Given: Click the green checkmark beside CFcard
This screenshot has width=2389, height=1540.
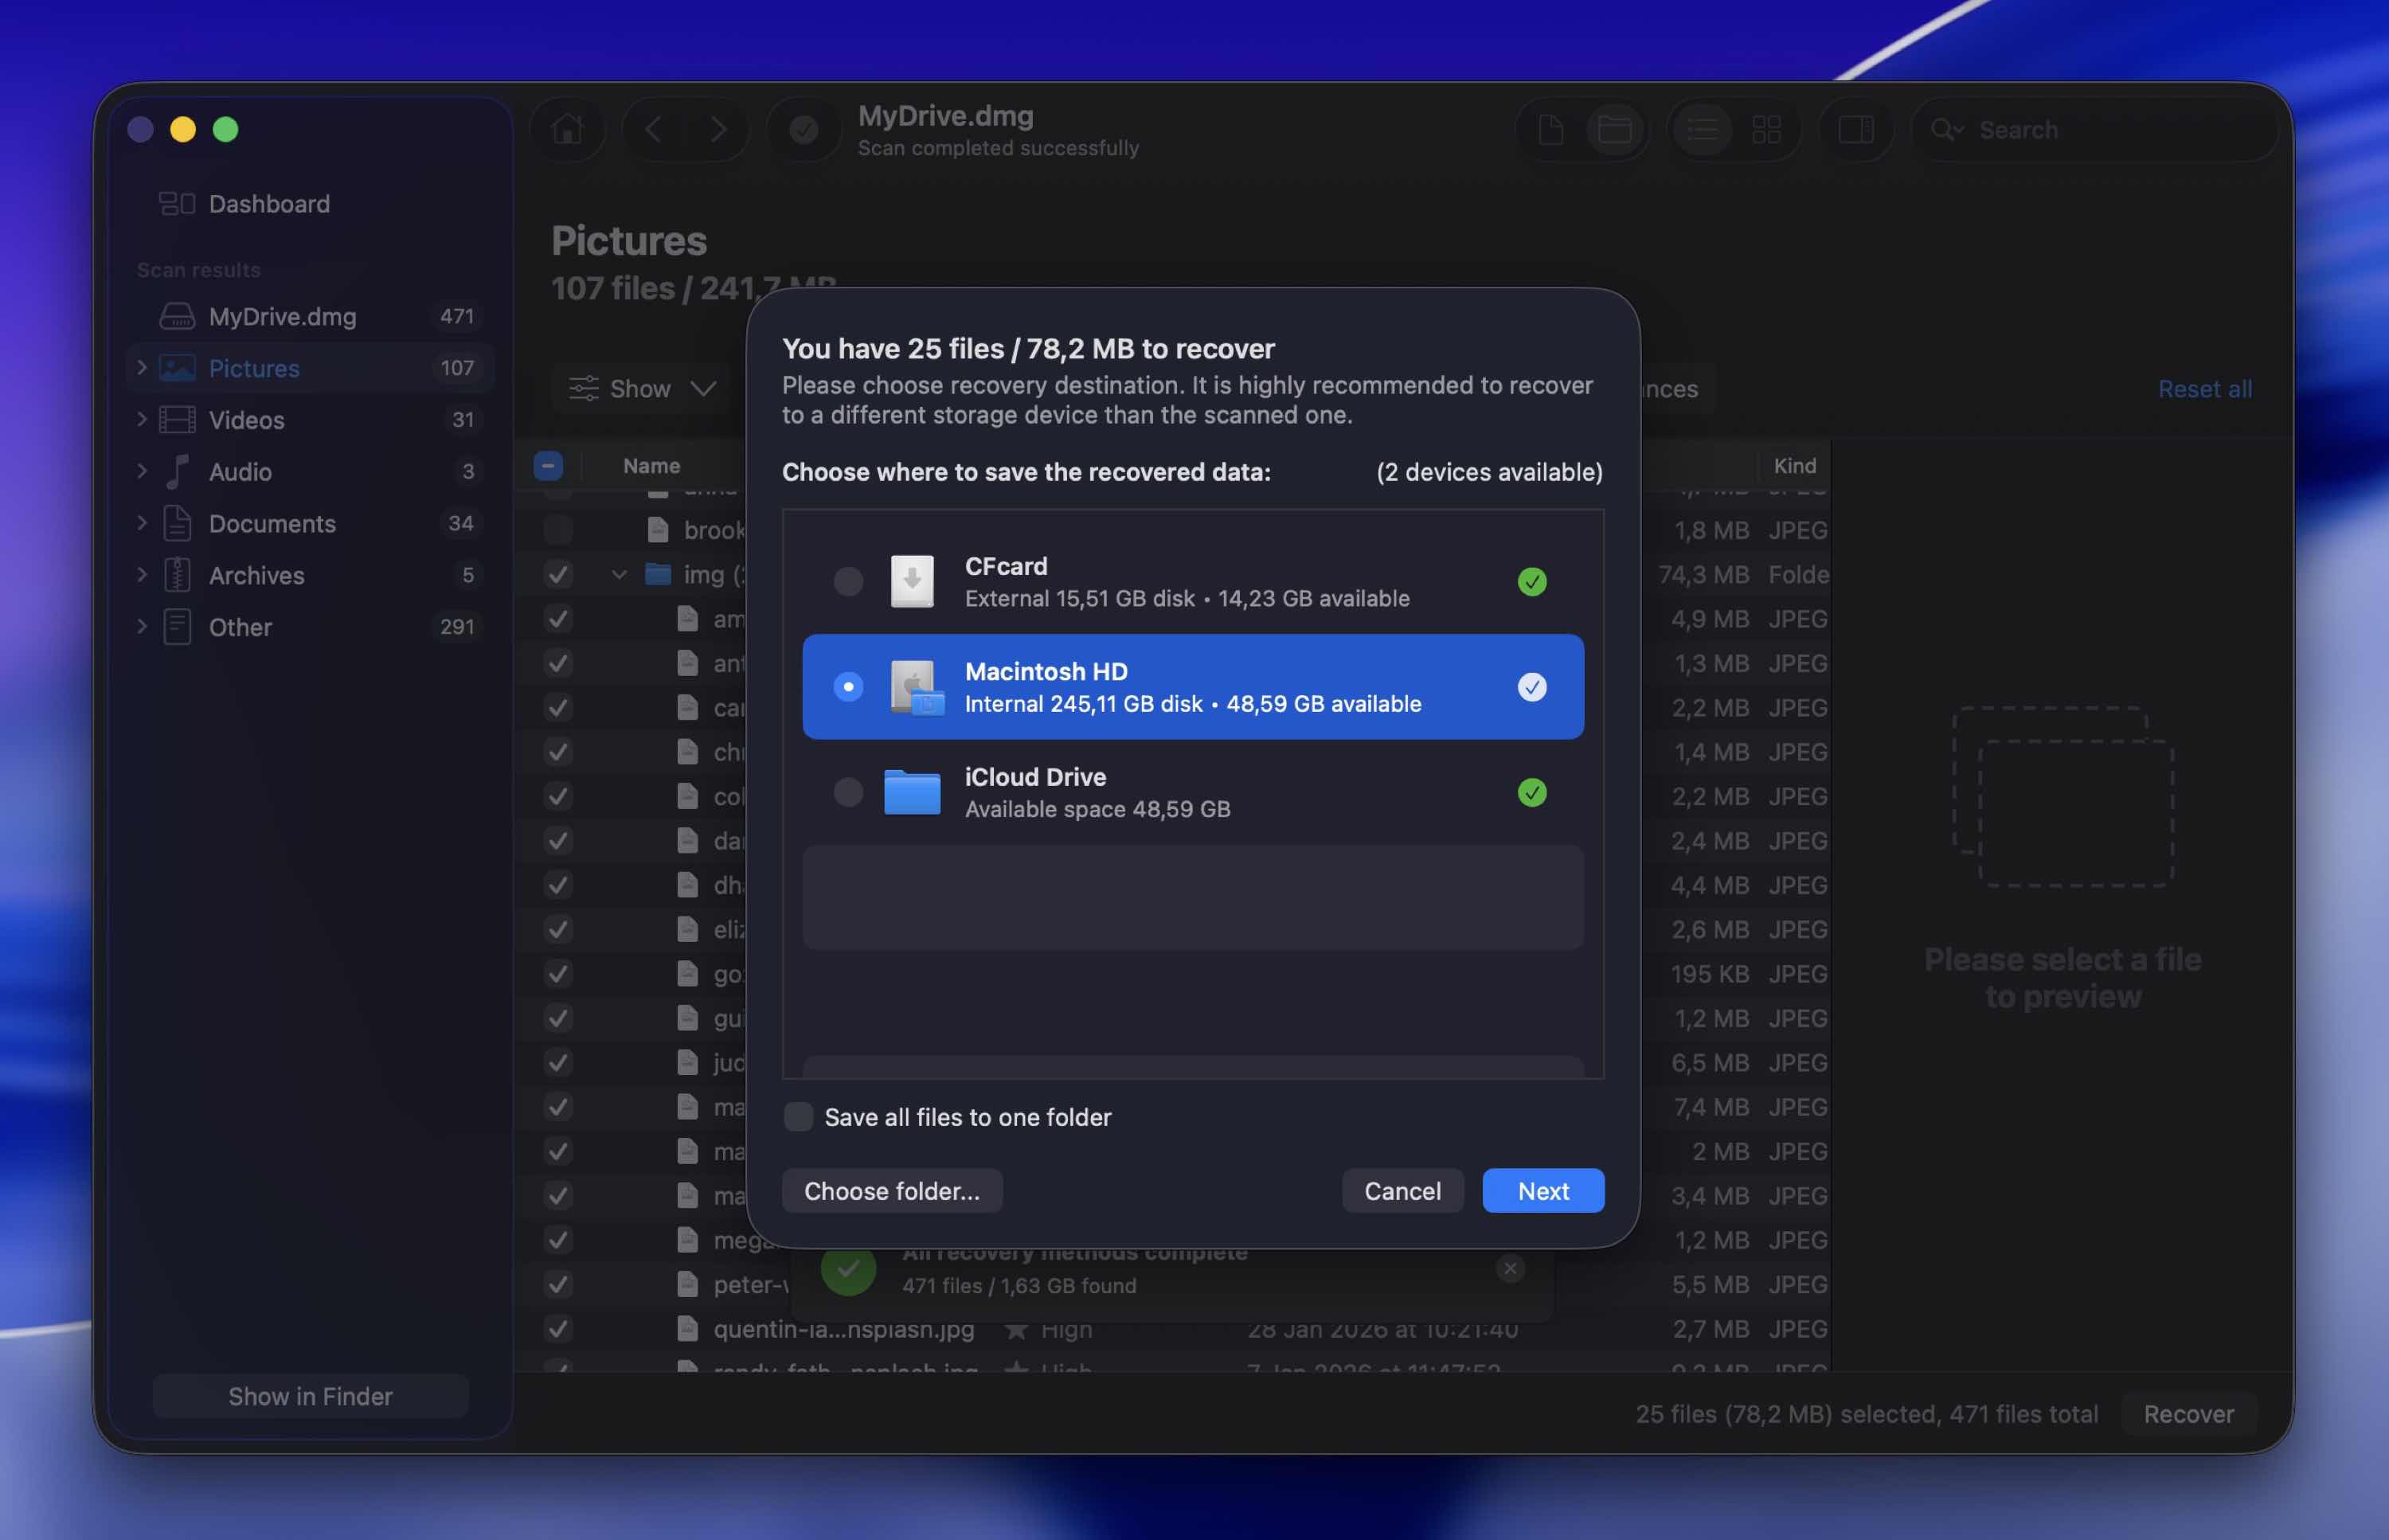Looking at the screenshot, I should point(1532,582).
